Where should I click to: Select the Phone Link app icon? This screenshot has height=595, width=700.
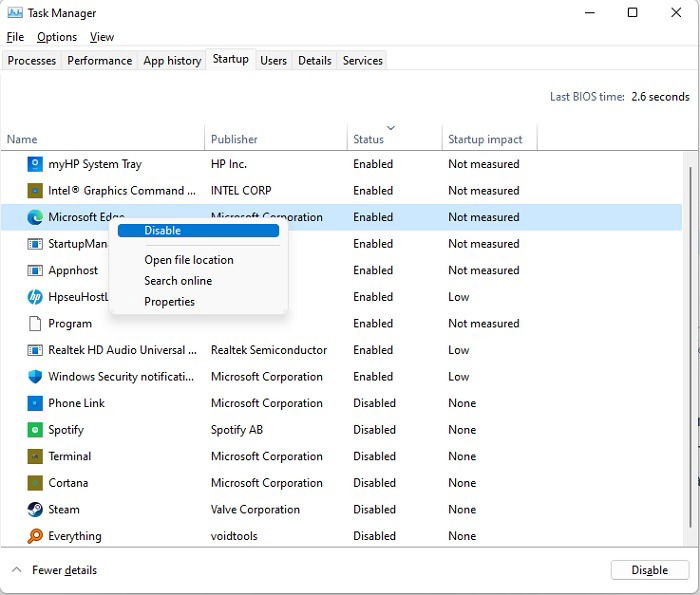35,403
